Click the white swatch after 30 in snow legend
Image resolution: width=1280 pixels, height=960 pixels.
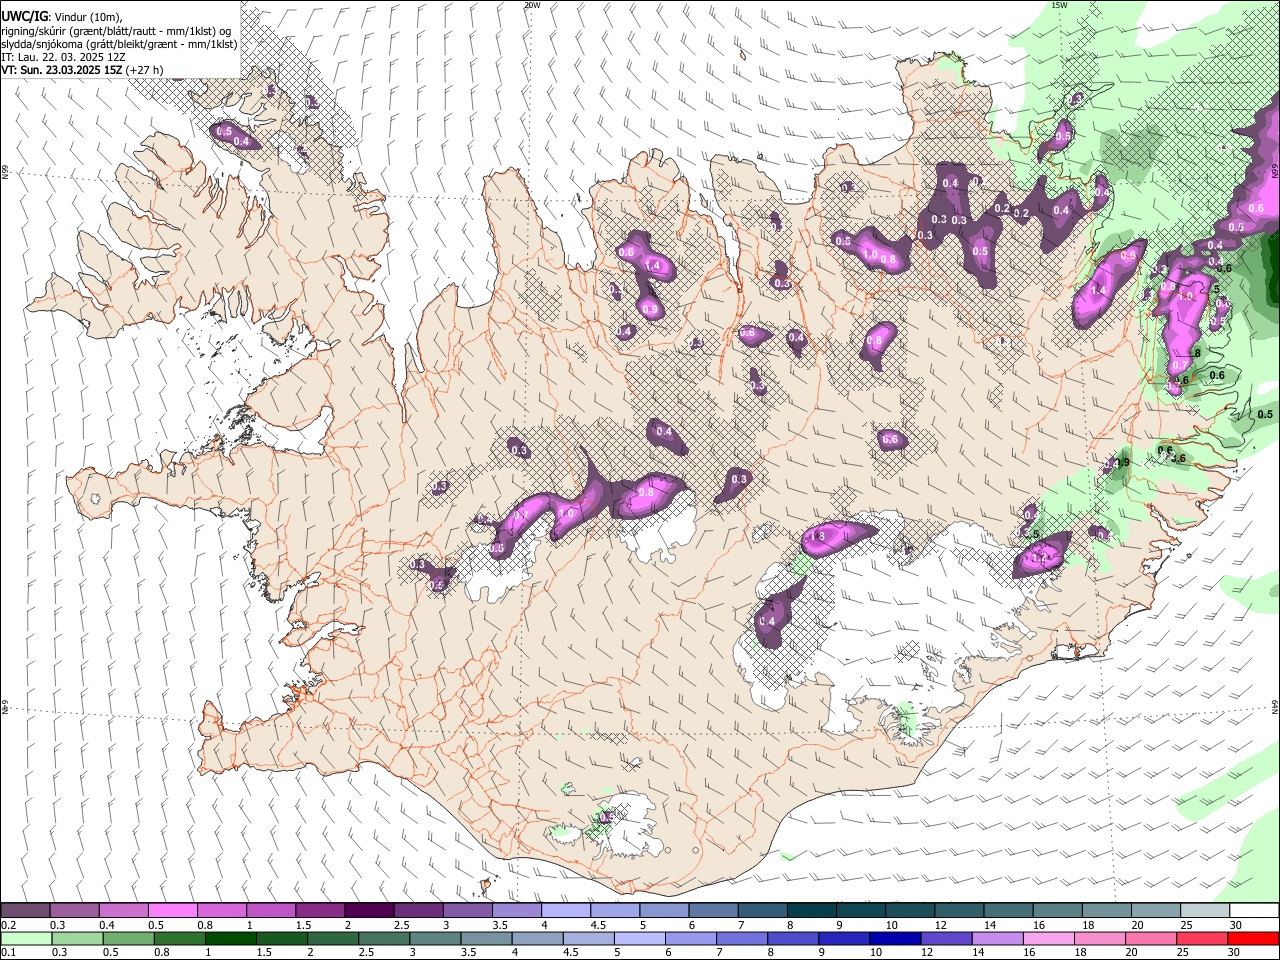tap(1253, 910)
